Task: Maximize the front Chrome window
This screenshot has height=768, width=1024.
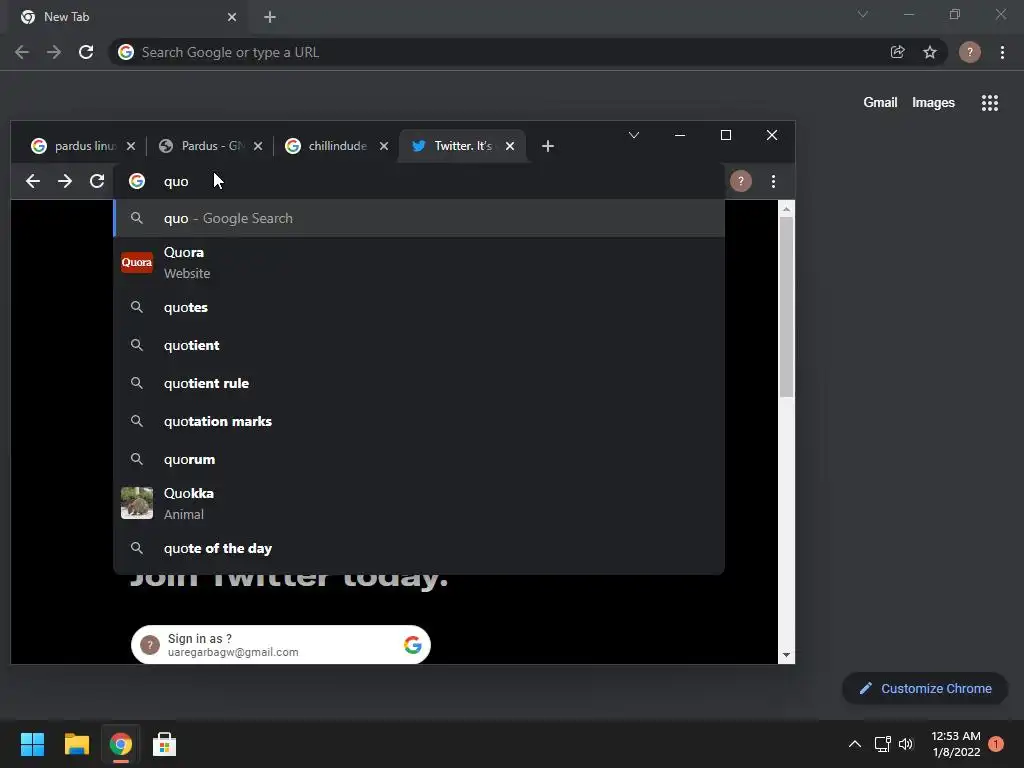Action: 726,135
